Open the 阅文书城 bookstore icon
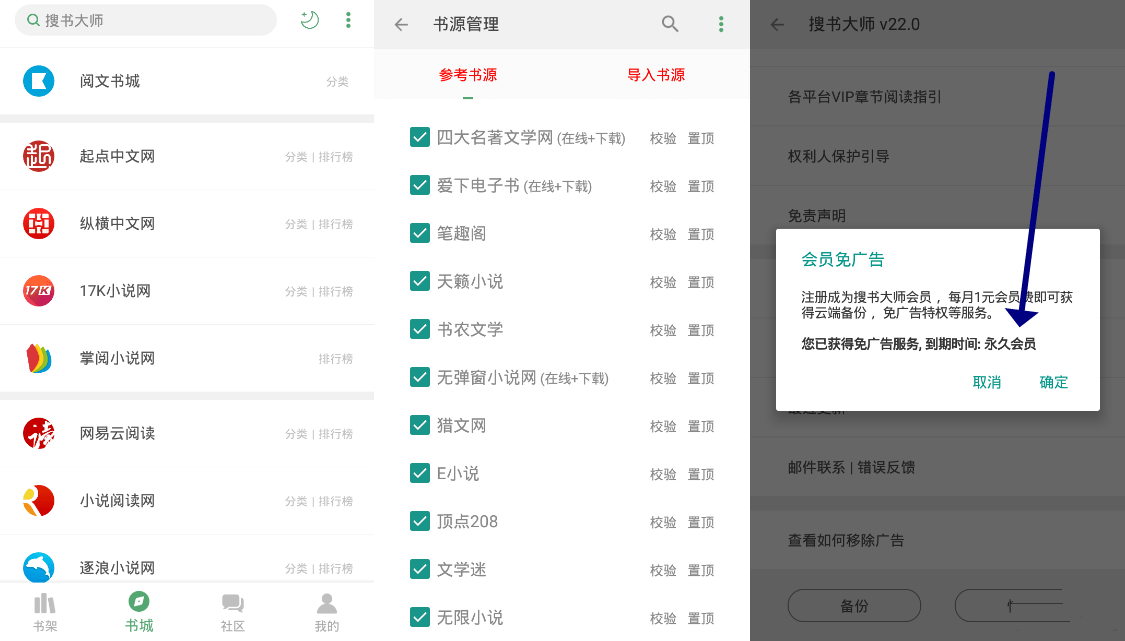Image resolution: width=1125 pixels, height=641 pixels. coord(39,81)
